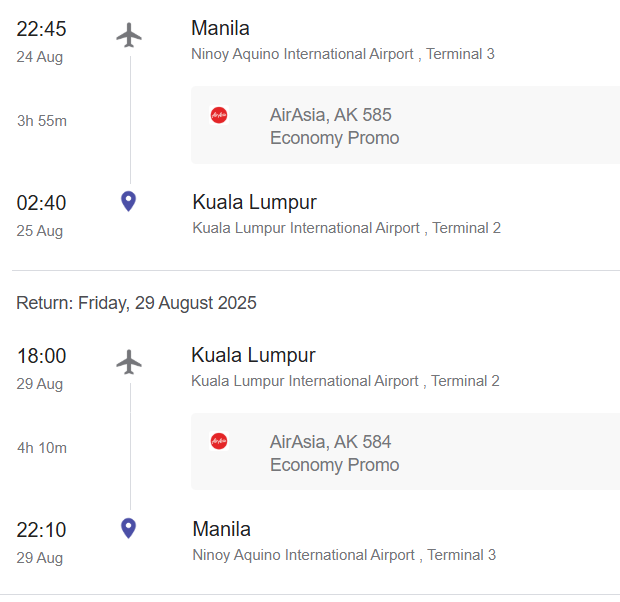Image resolution: width=620 pixels, height=602 pixels.
Task: Select the 02:40 arrival time
Action: coord(41,203)
